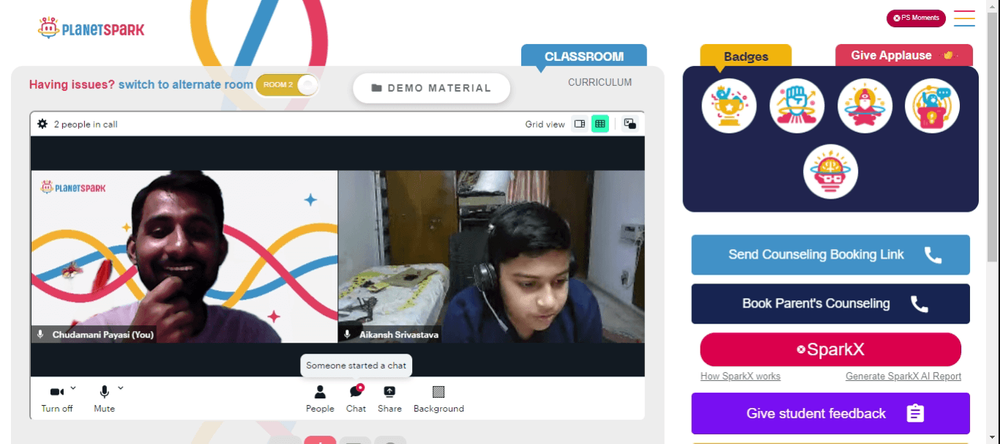Select the Give Applause tab
This screenshot has width=1000, height=444.
(904, 56)
